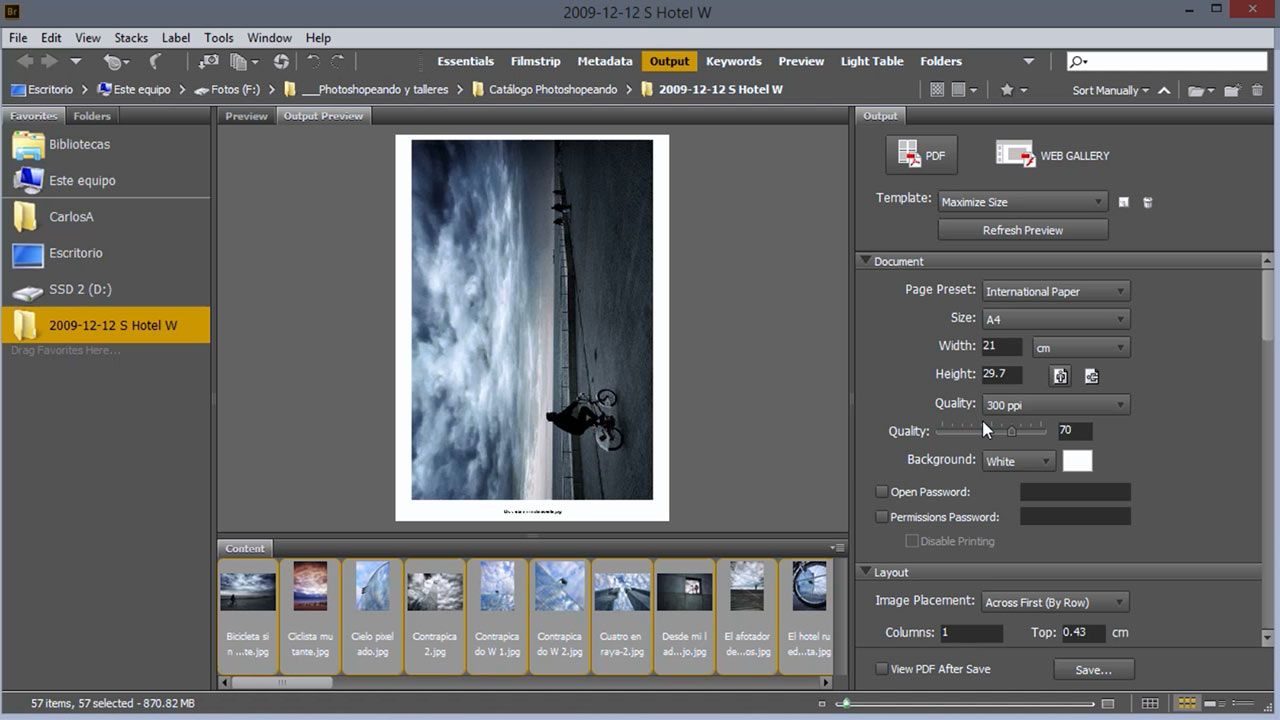
Task: Click the thumbnail quality checkerboard icon
Action: click(x=937, y=90)
